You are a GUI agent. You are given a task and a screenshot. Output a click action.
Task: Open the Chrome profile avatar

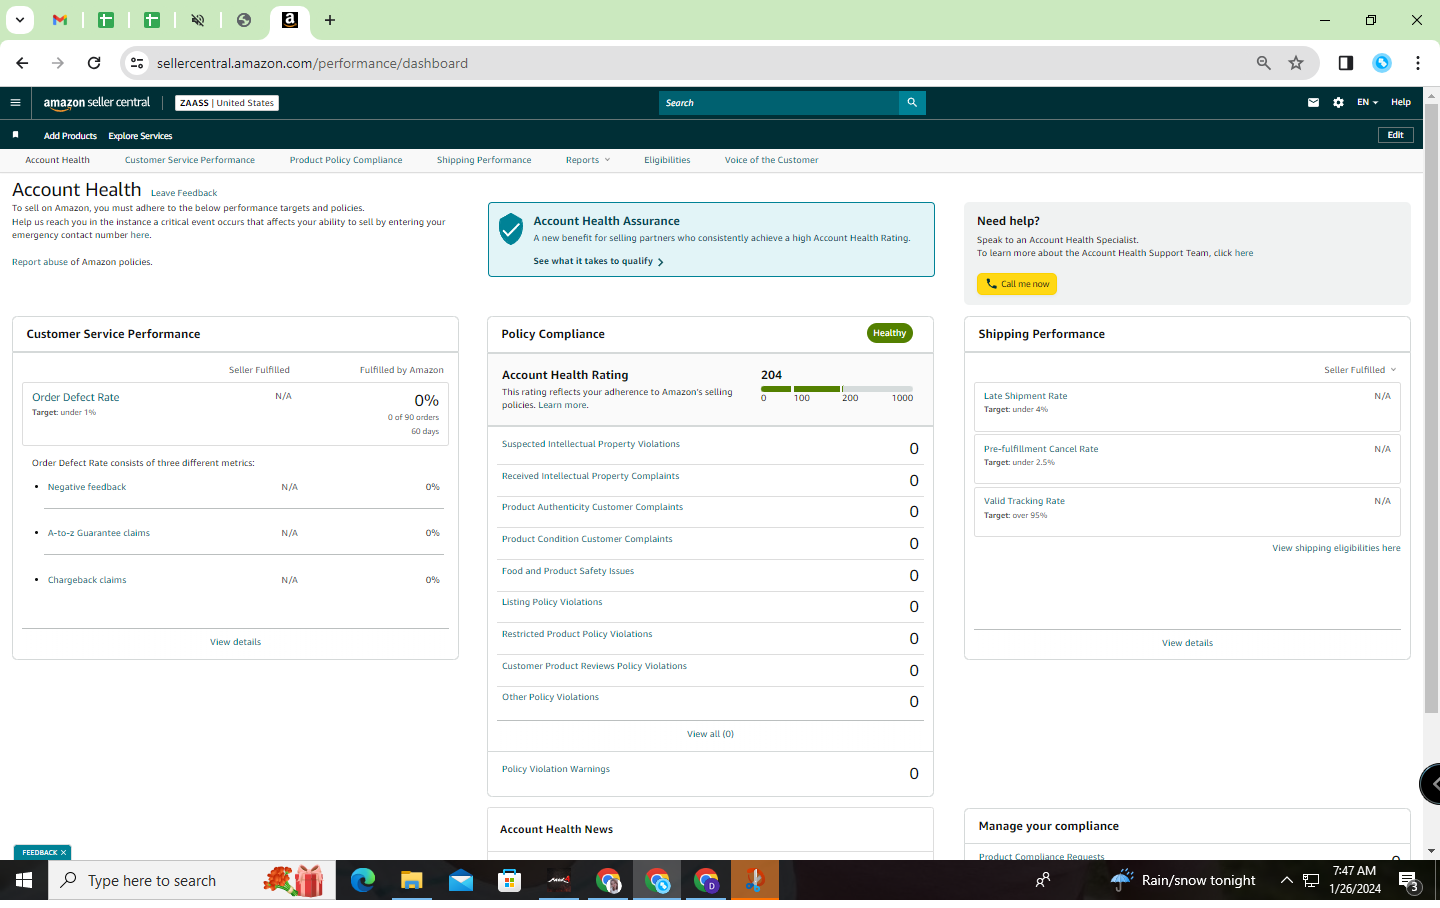coord(1382,63)
